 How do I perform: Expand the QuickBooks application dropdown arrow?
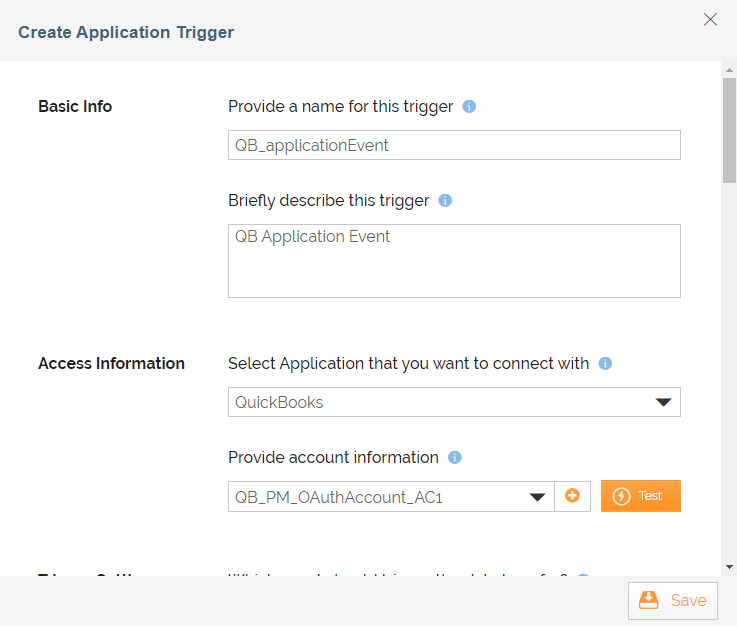tap(663, 402)
